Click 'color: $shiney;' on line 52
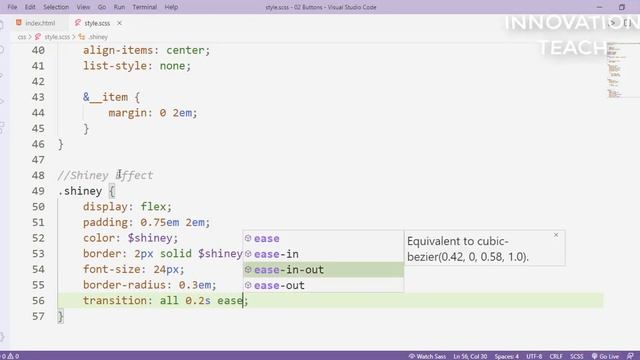This screenshot has height=360, width=640. [x=131, y=238]
